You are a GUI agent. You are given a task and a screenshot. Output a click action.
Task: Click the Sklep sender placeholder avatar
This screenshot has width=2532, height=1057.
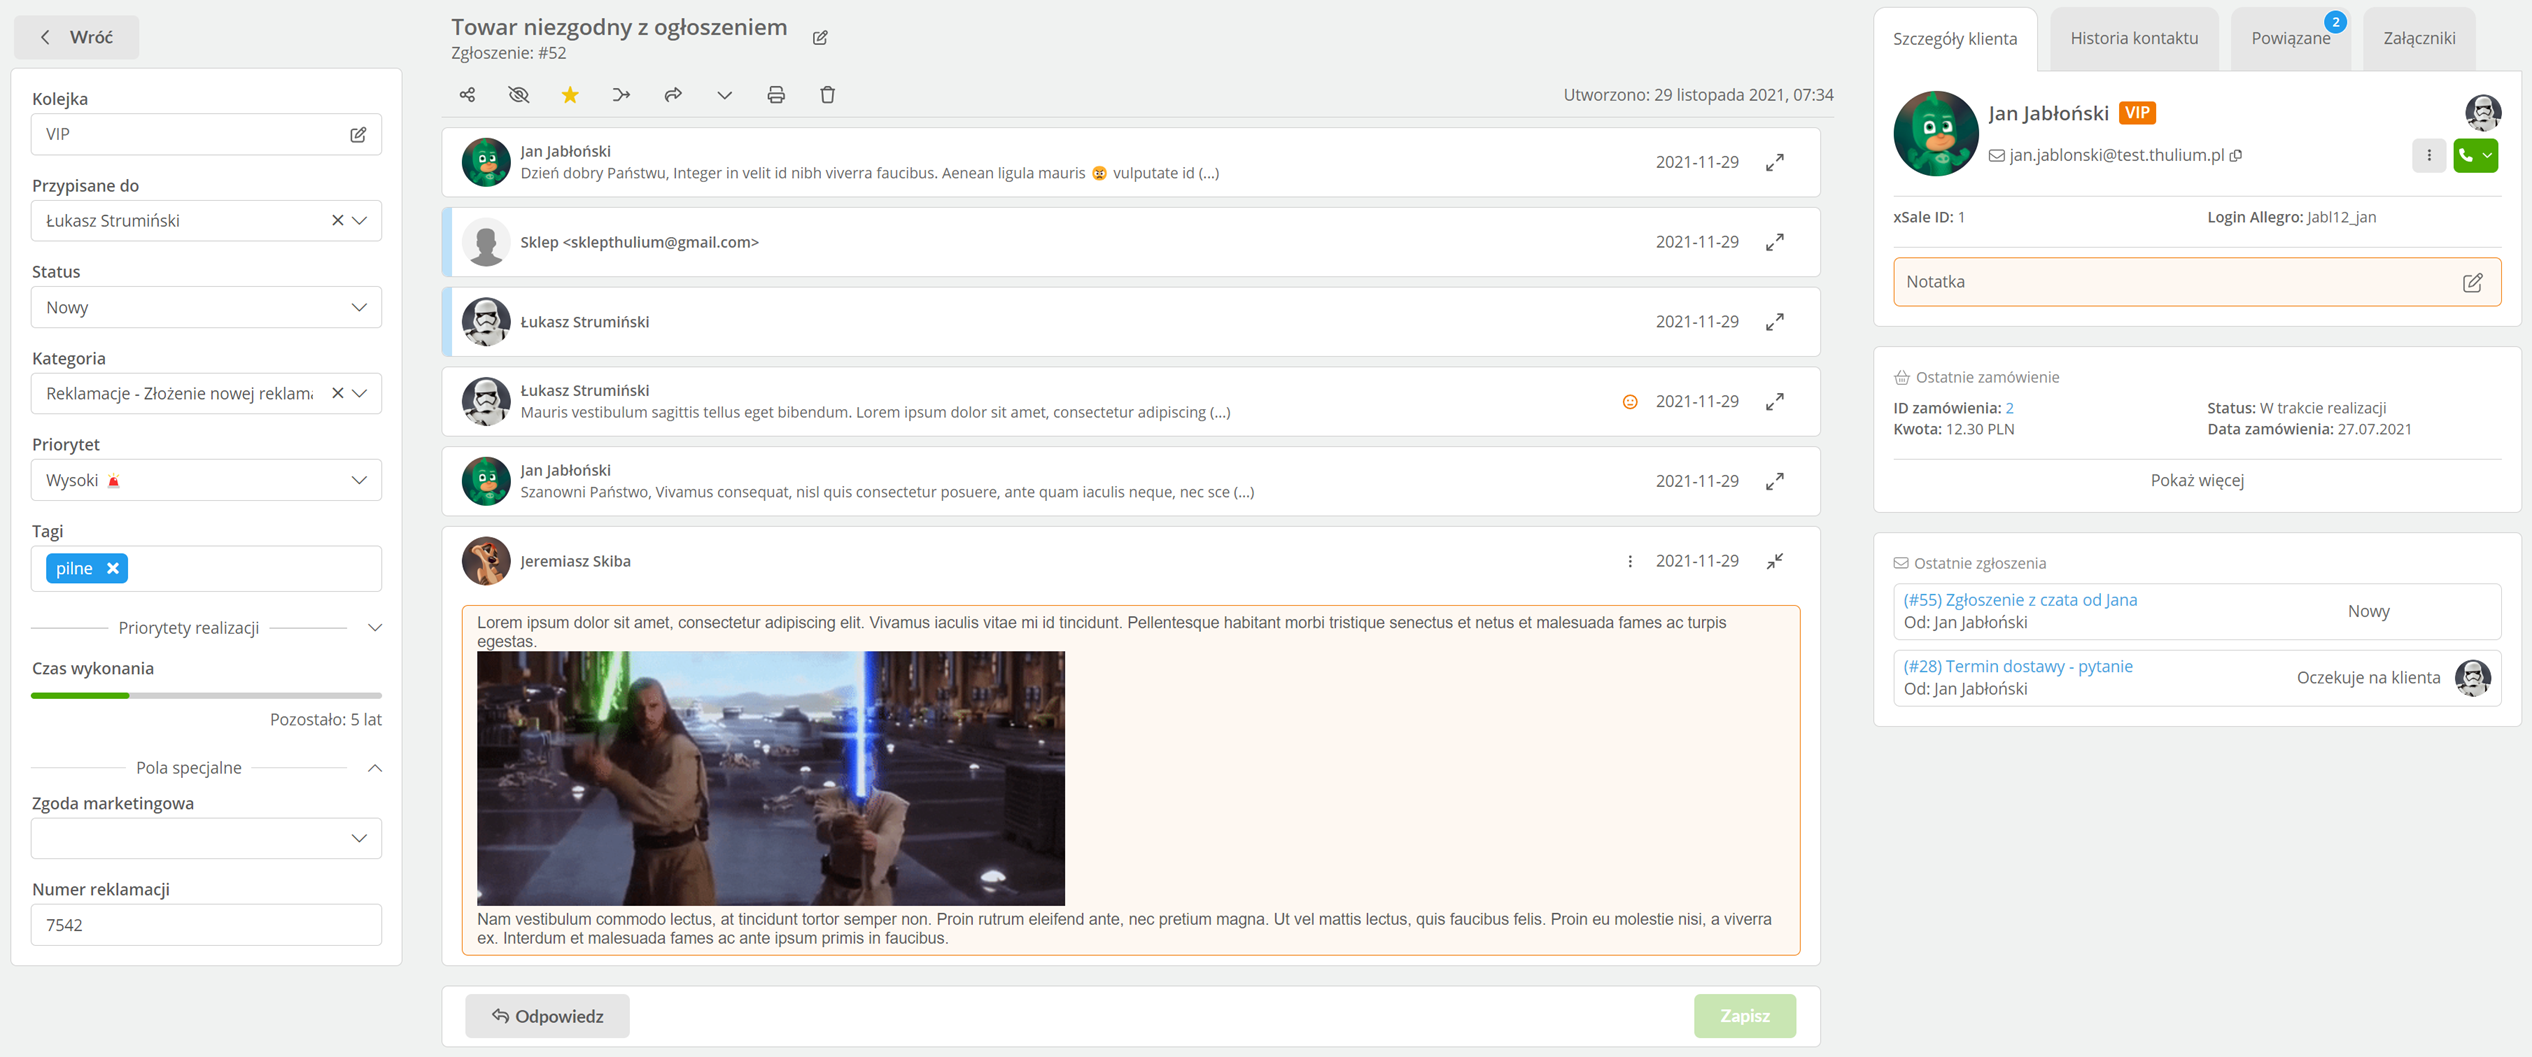(486, 242)
